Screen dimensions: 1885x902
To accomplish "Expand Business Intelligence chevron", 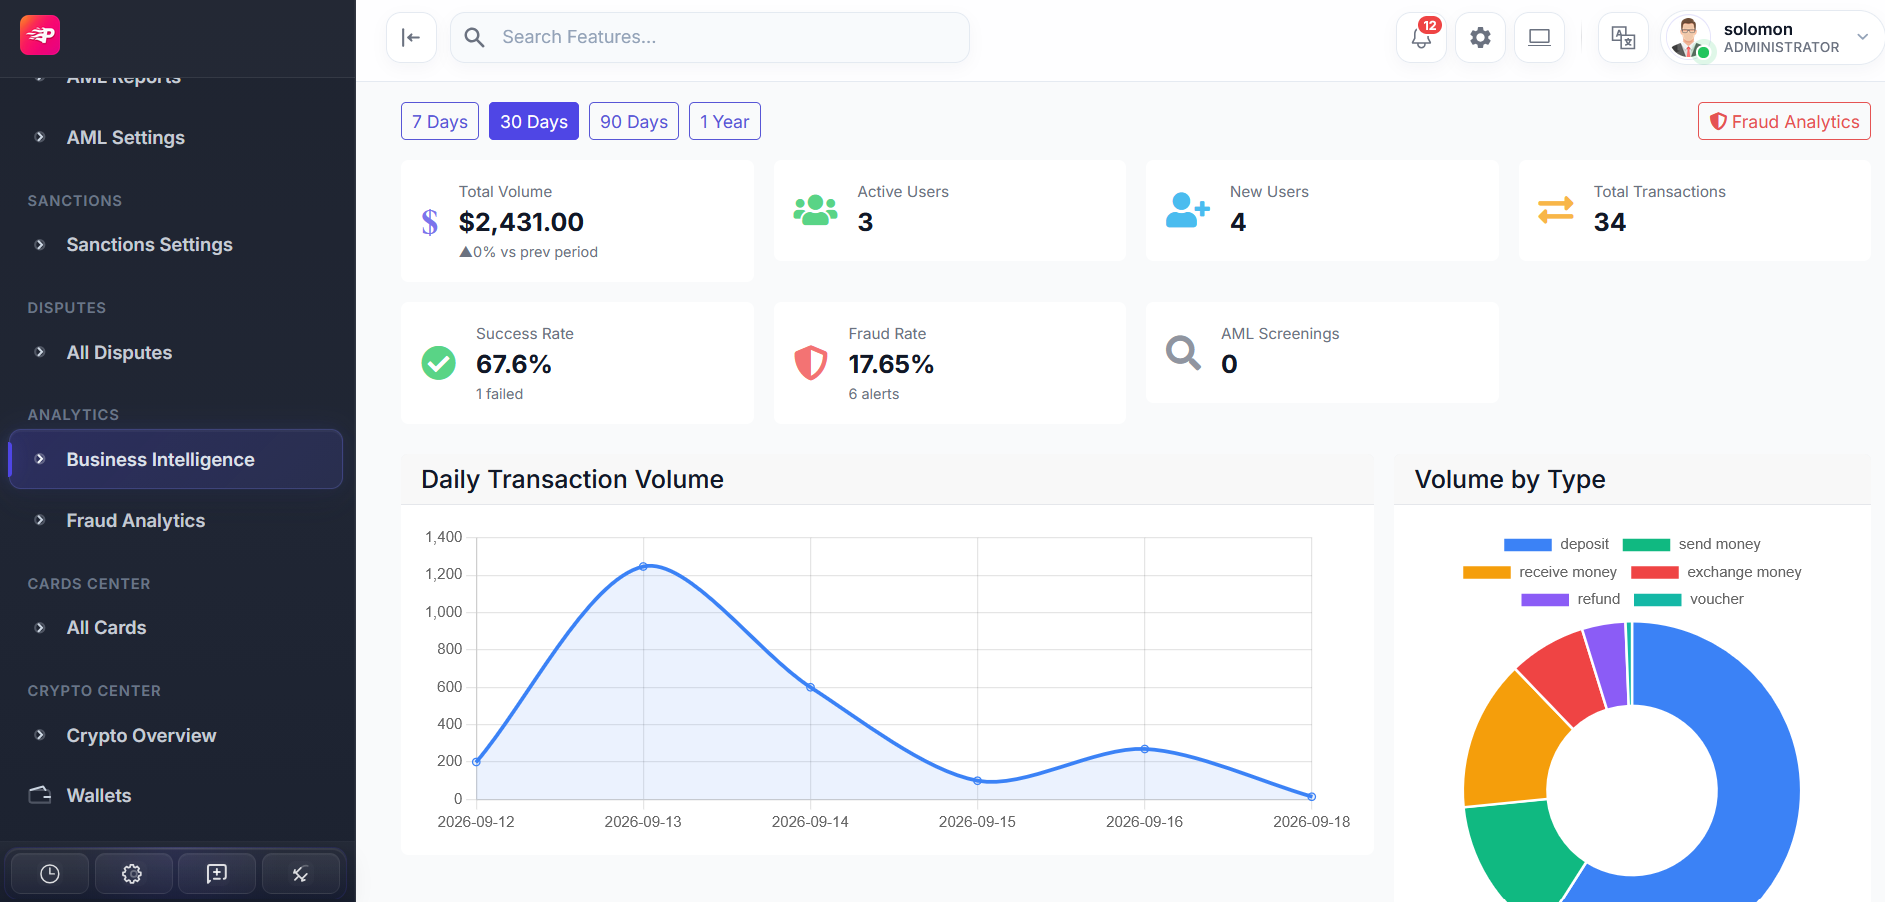I will coord(40,459).
